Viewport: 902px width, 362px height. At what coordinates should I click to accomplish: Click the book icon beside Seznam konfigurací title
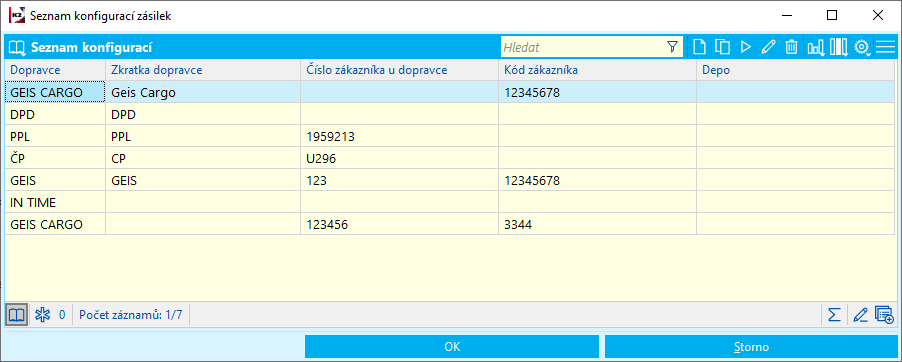tap(17, 48)
